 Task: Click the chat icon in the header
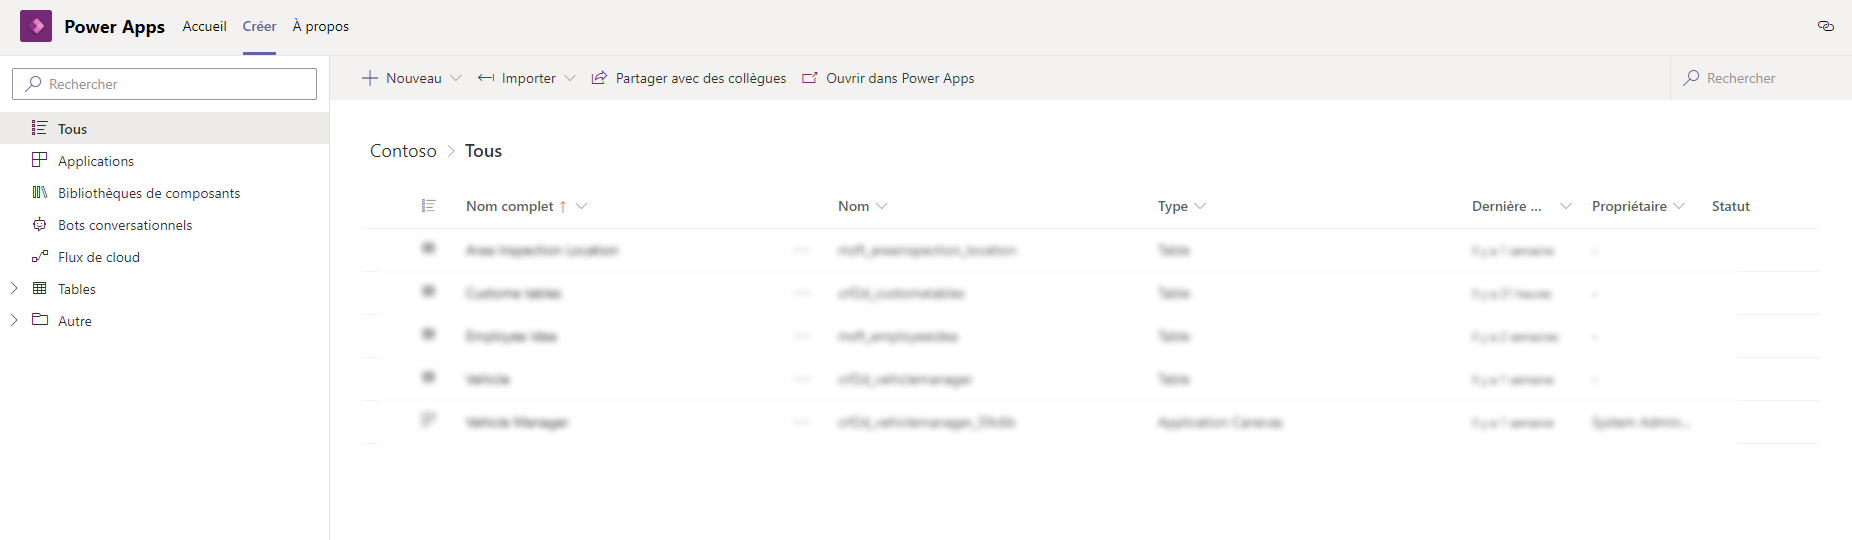[1825, 26]
